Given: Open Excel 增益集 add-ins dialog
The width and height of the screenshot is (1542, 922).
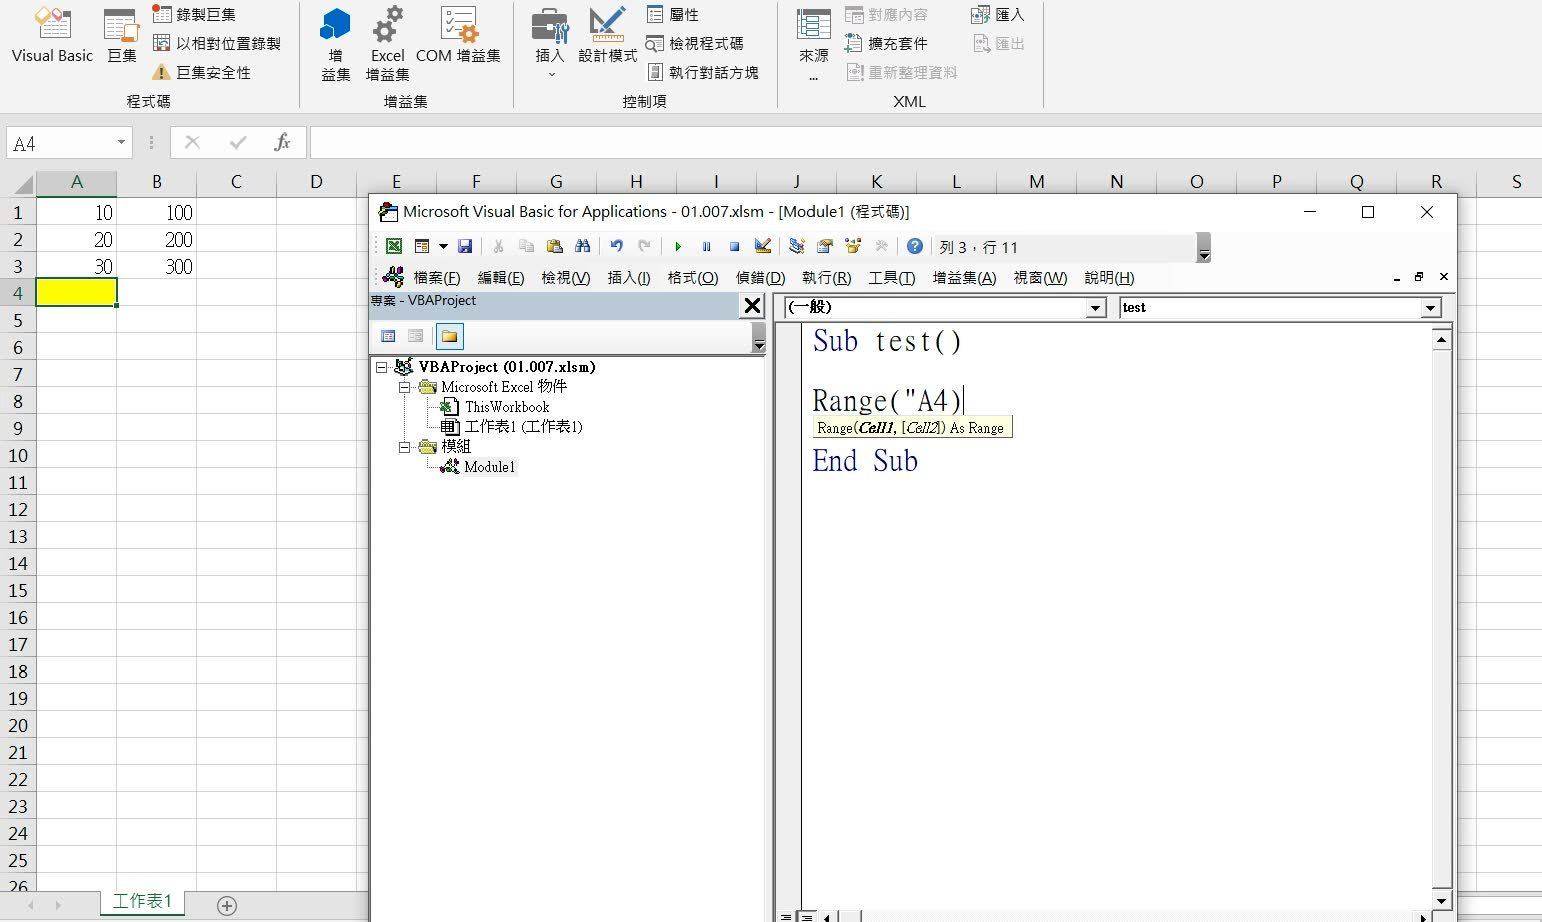Looking at the screenshot, I should click(x=387, y=45).
